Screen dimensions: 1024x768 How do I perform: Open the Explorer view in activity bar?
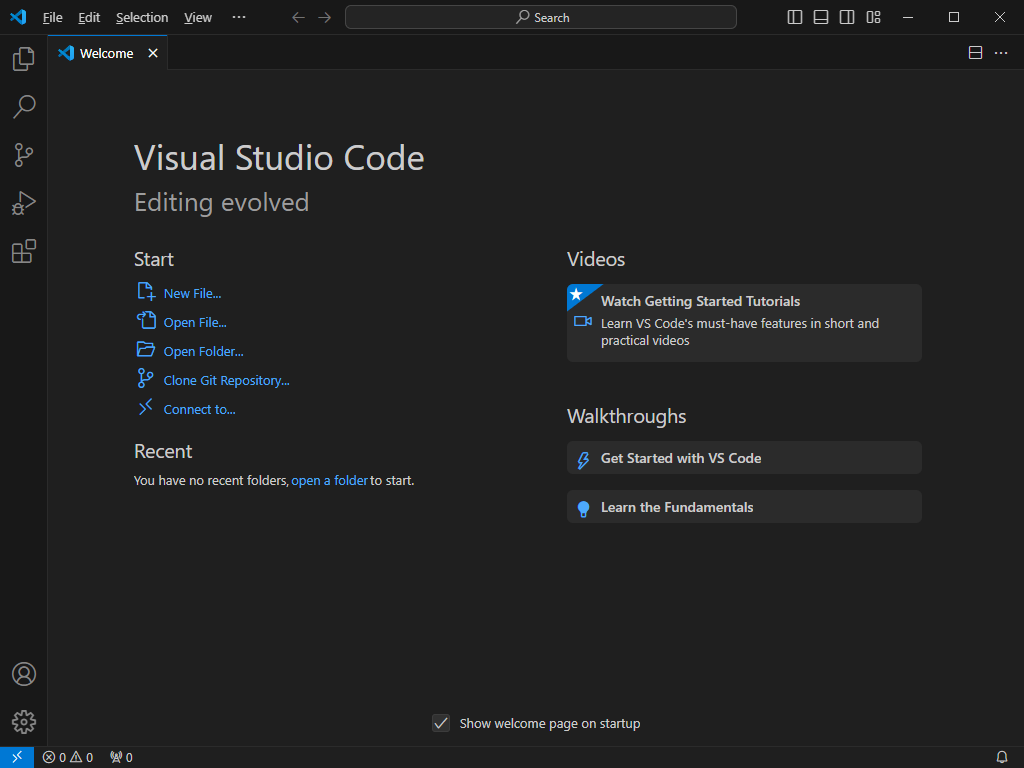pos(24,59)
